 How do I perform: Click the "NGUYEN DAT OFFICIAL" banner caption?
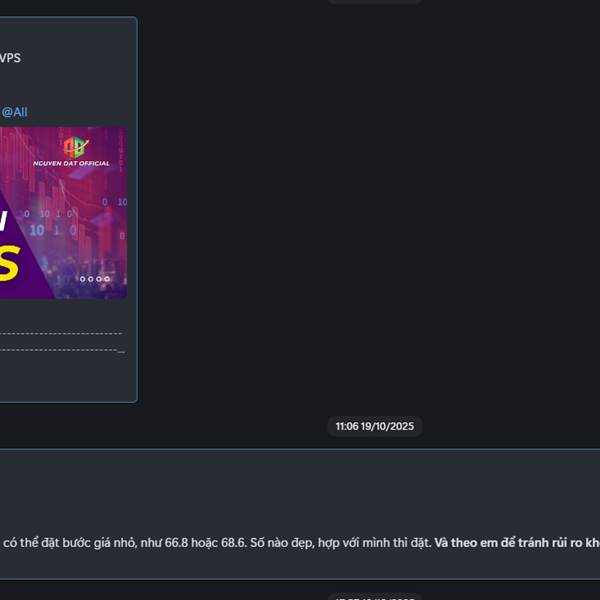[x=71, y=163]
